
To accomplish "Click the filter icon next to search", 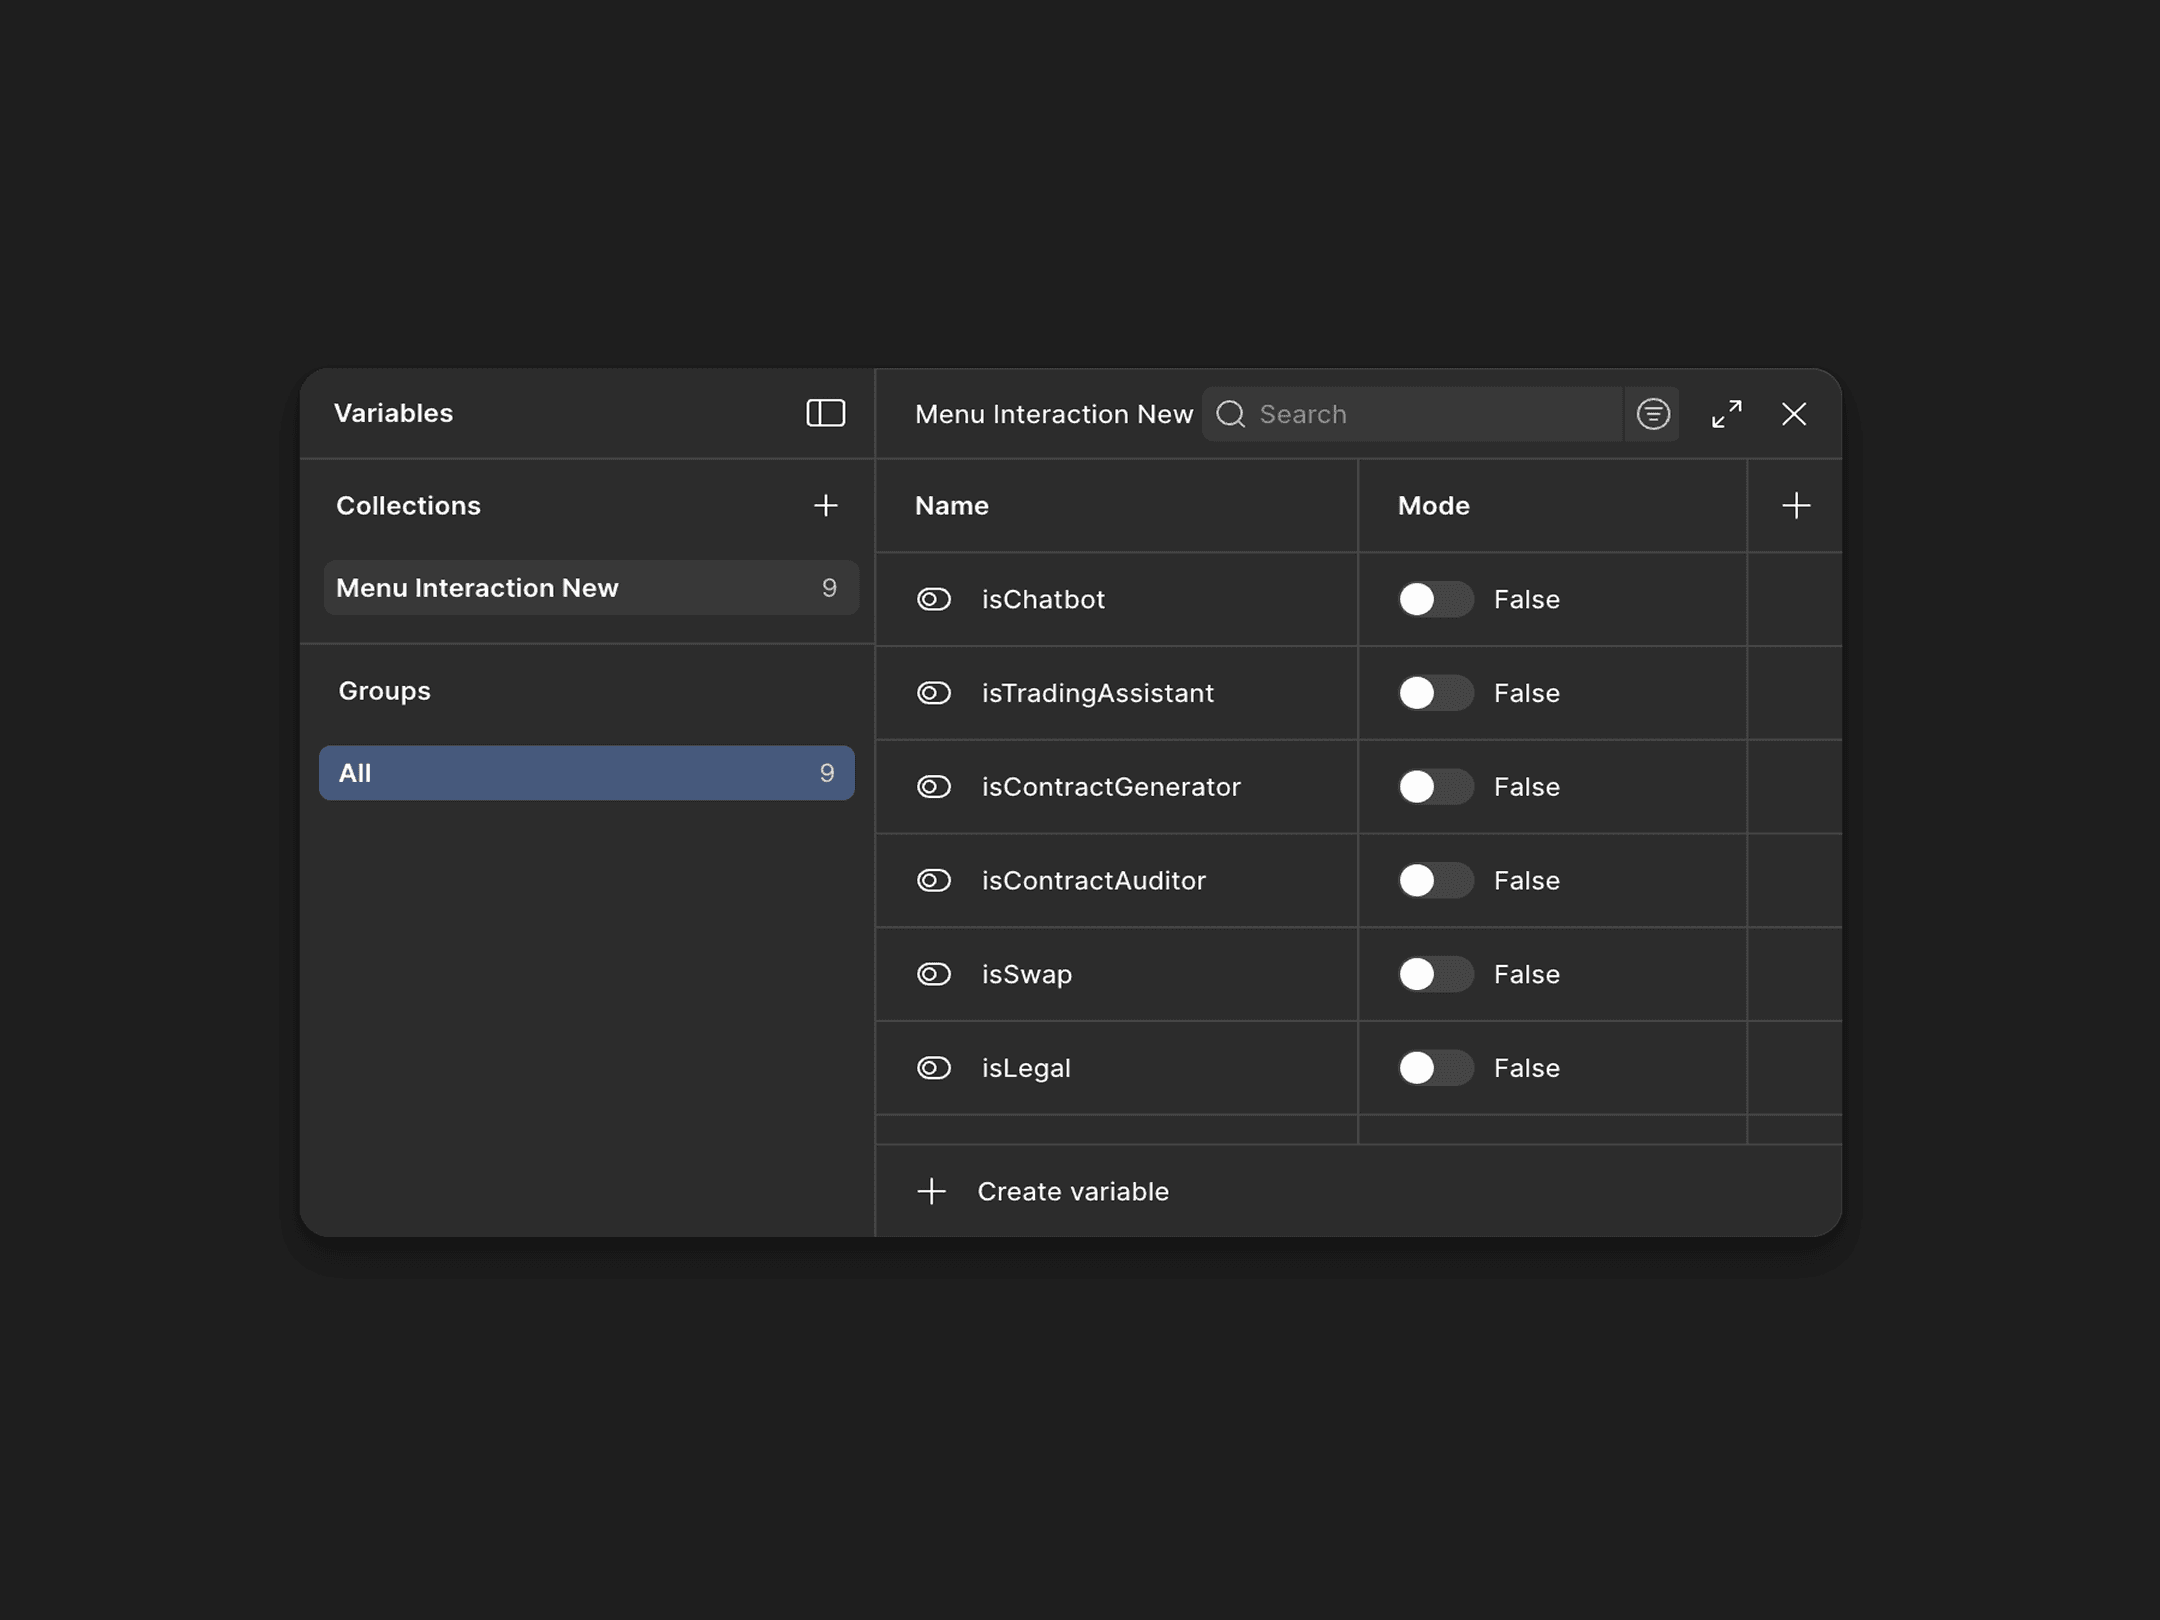I will coord(1652,414).
